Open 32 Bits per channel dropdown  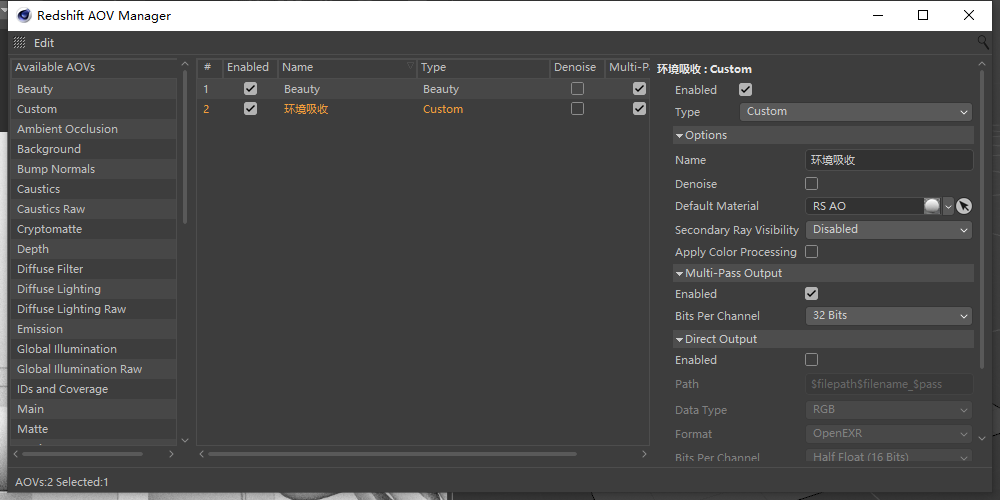pos(889,316)
